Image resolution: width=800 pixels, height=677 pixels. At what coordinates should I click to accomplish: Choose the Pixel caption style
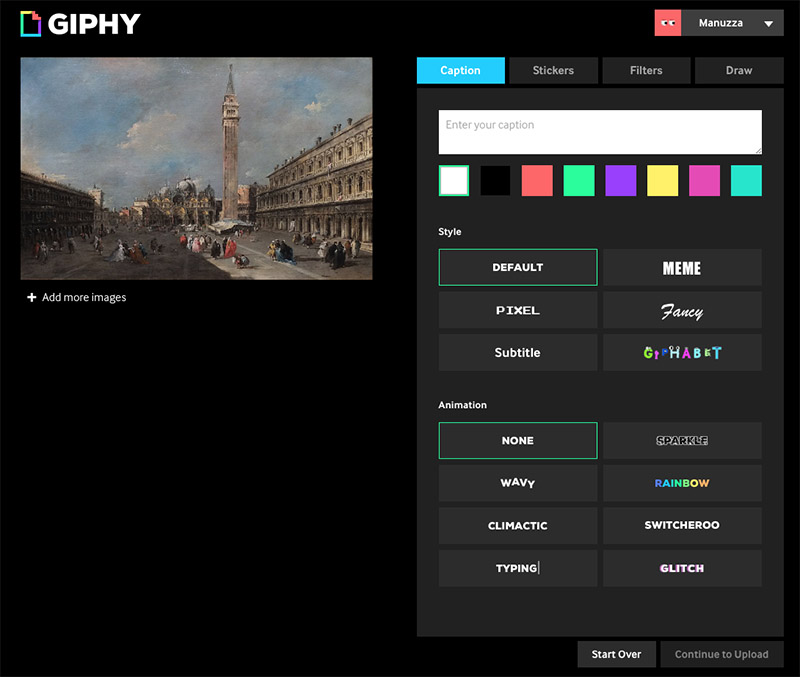pos(518,310)
